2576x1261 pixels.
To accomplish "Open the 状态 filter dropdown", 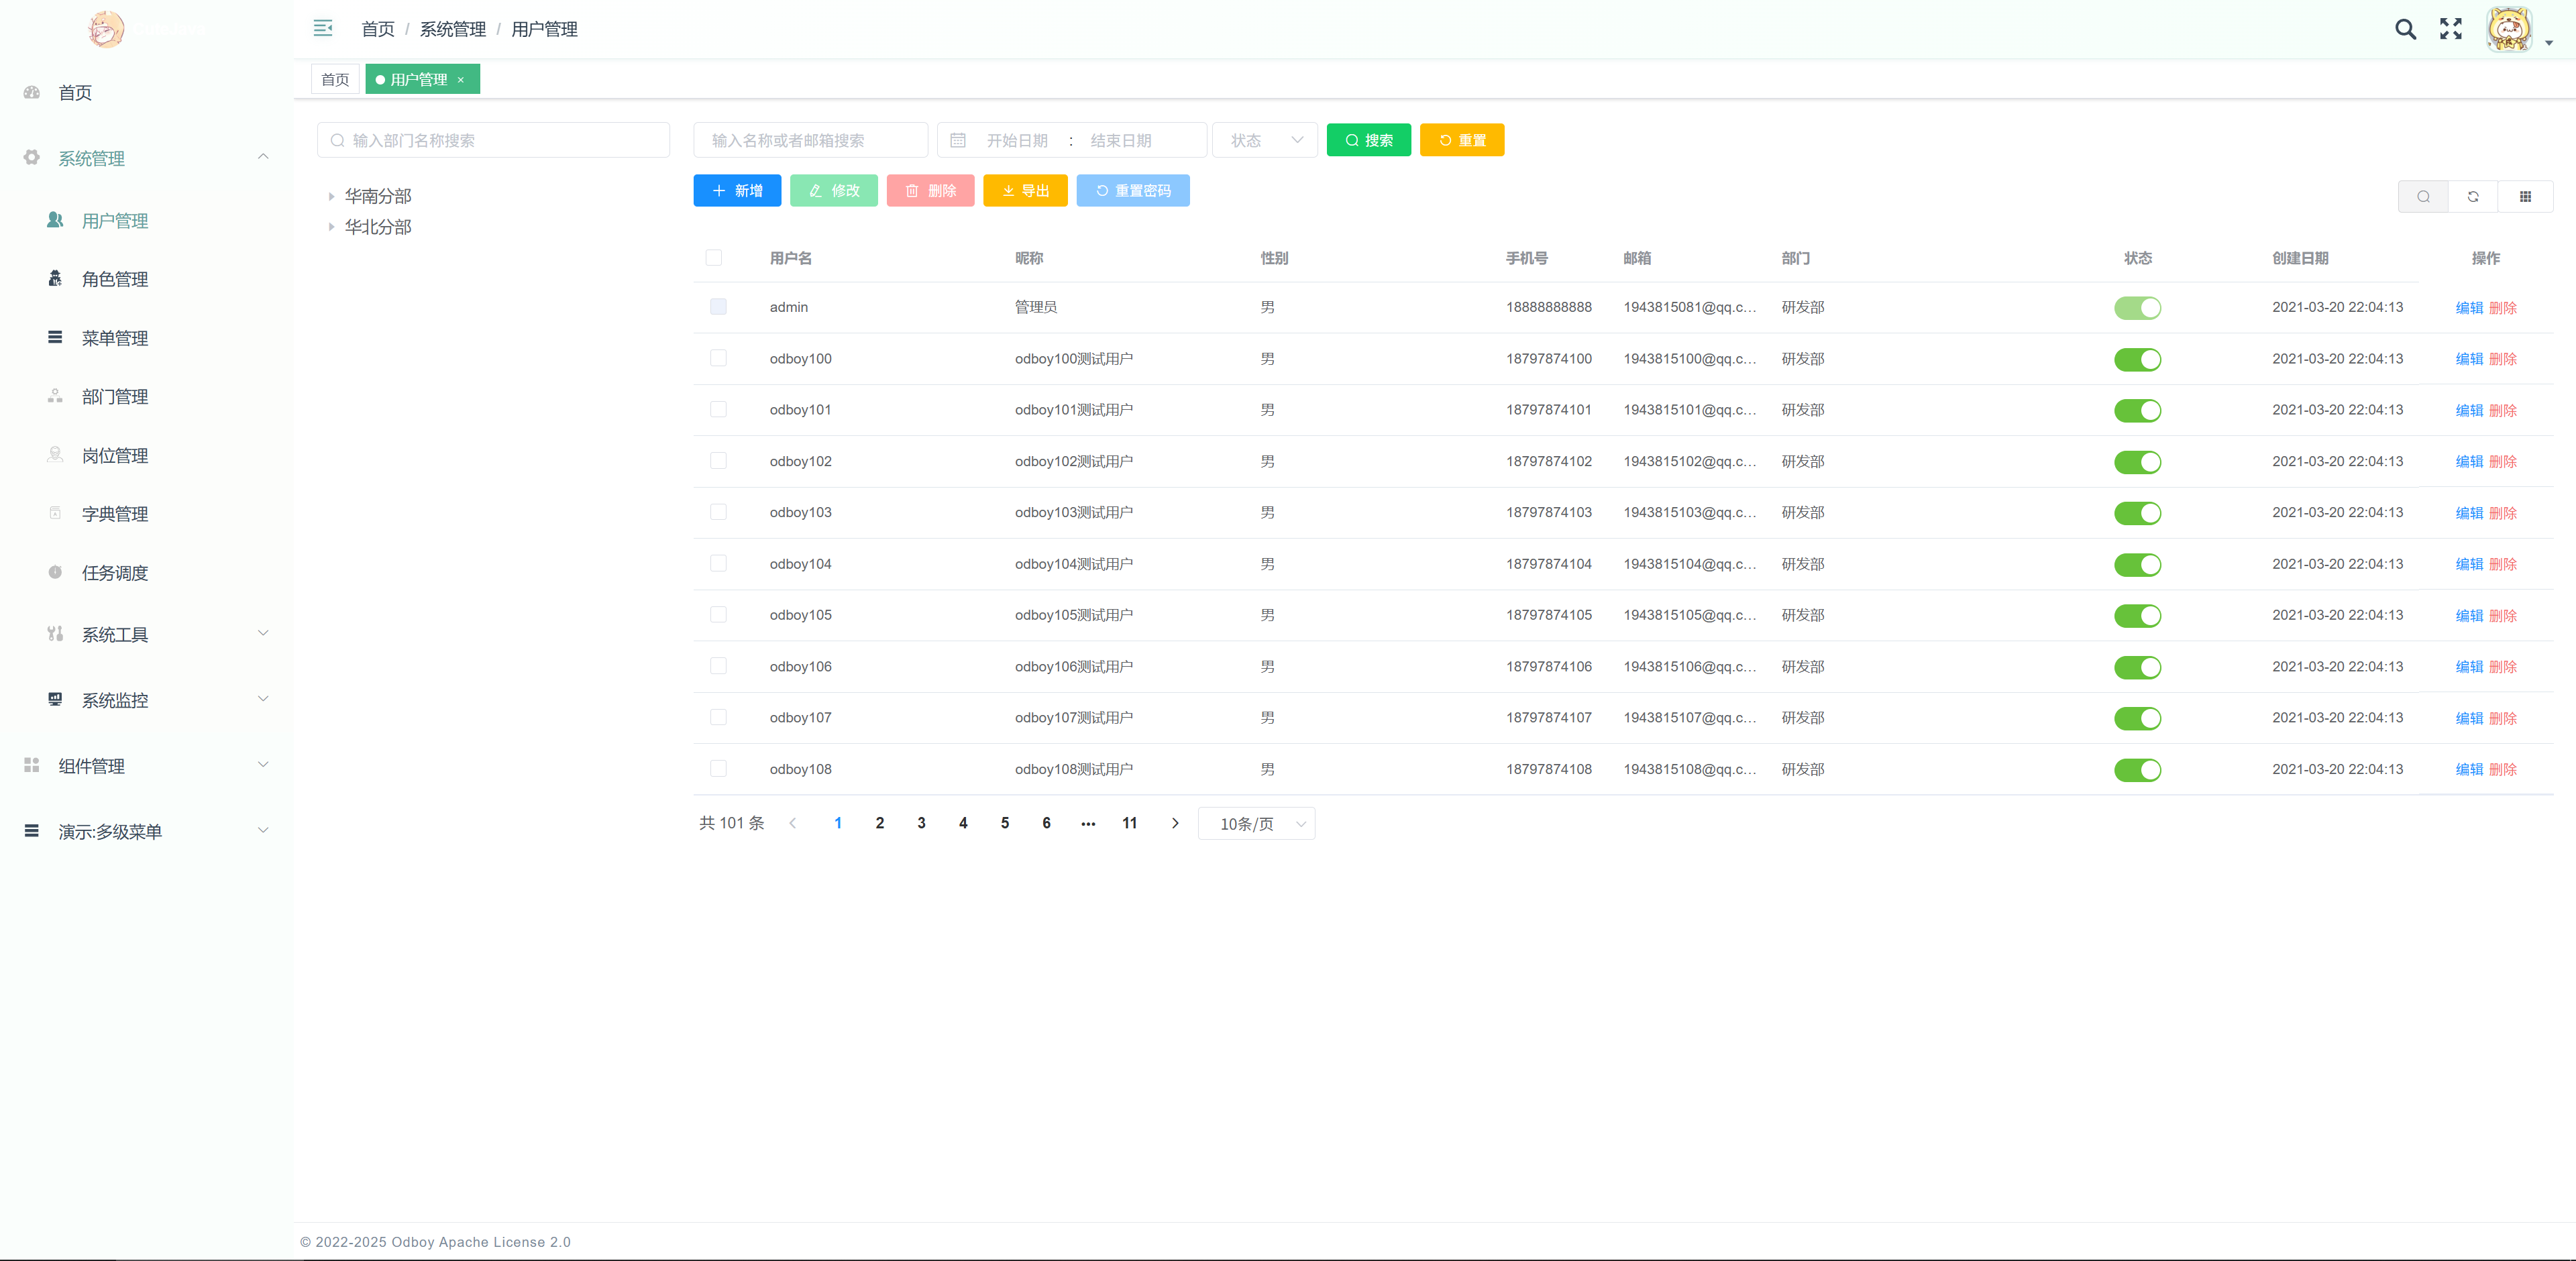I will (x=1265, y=141).
